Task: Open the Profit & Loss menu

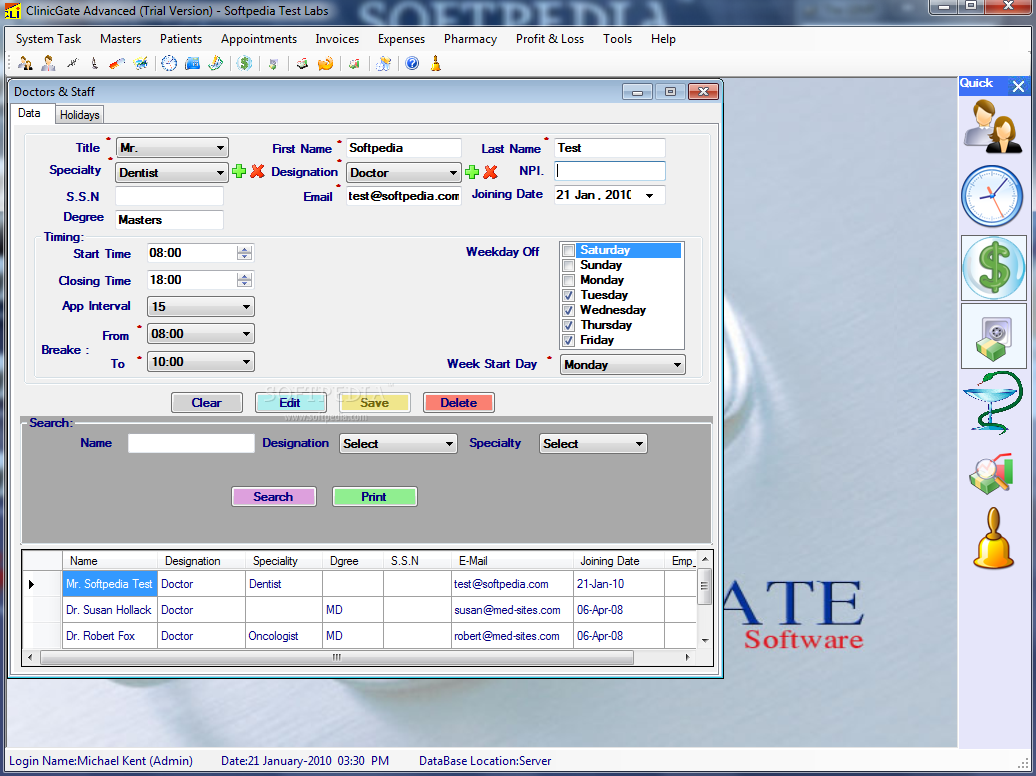Action: pyautogui.click(x=550, y=39)
